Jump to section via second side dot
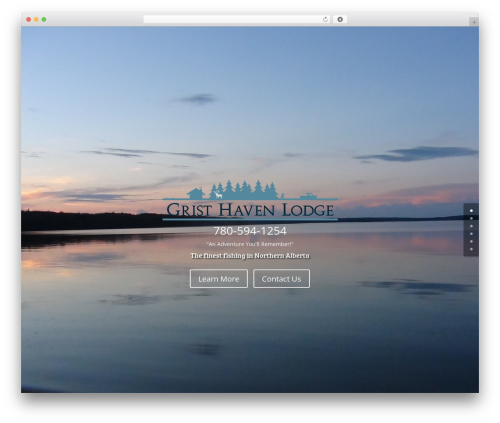The image size is (500, 423). point(471,218)
